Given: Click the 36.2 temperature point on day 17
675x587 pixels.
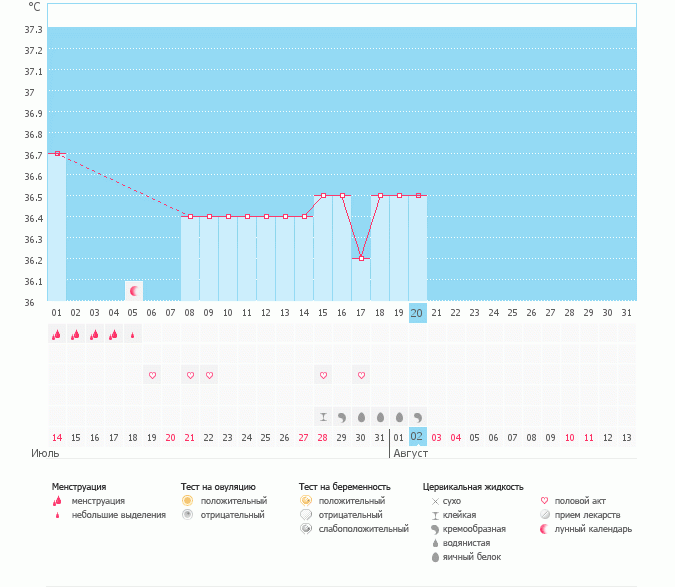Looking at the screenshot, I should coord(361,258).
